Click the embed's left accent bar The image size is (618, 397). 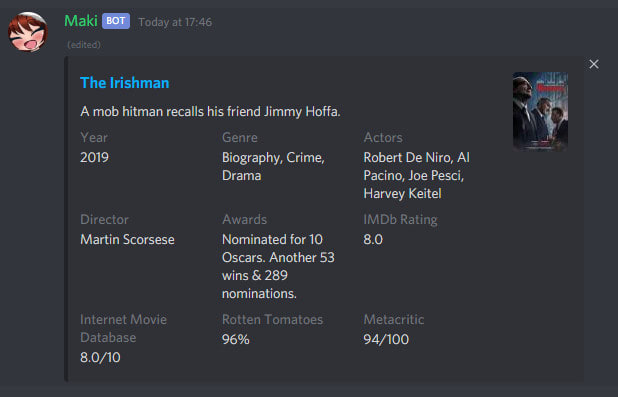point(66,219)
